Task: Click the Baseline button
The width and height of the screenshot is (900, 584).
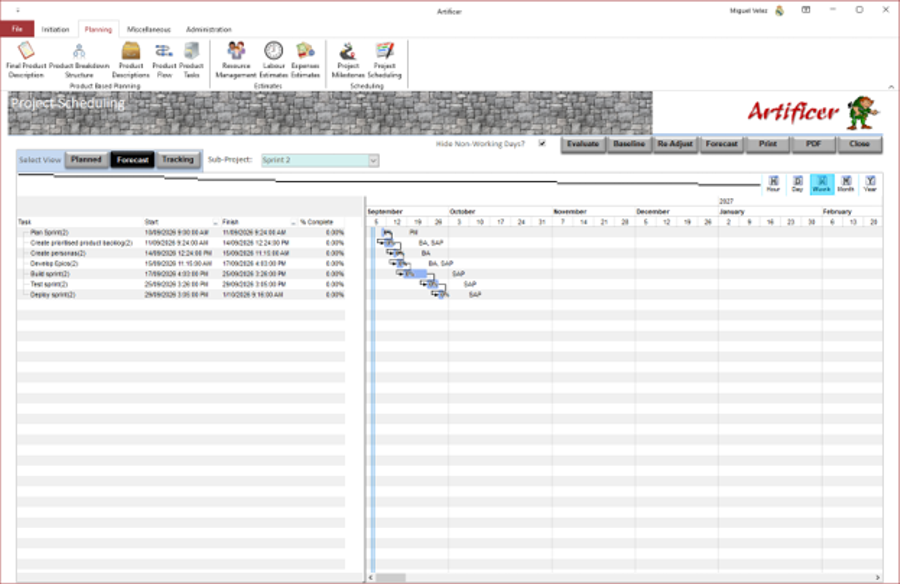Action: (629, 144)
